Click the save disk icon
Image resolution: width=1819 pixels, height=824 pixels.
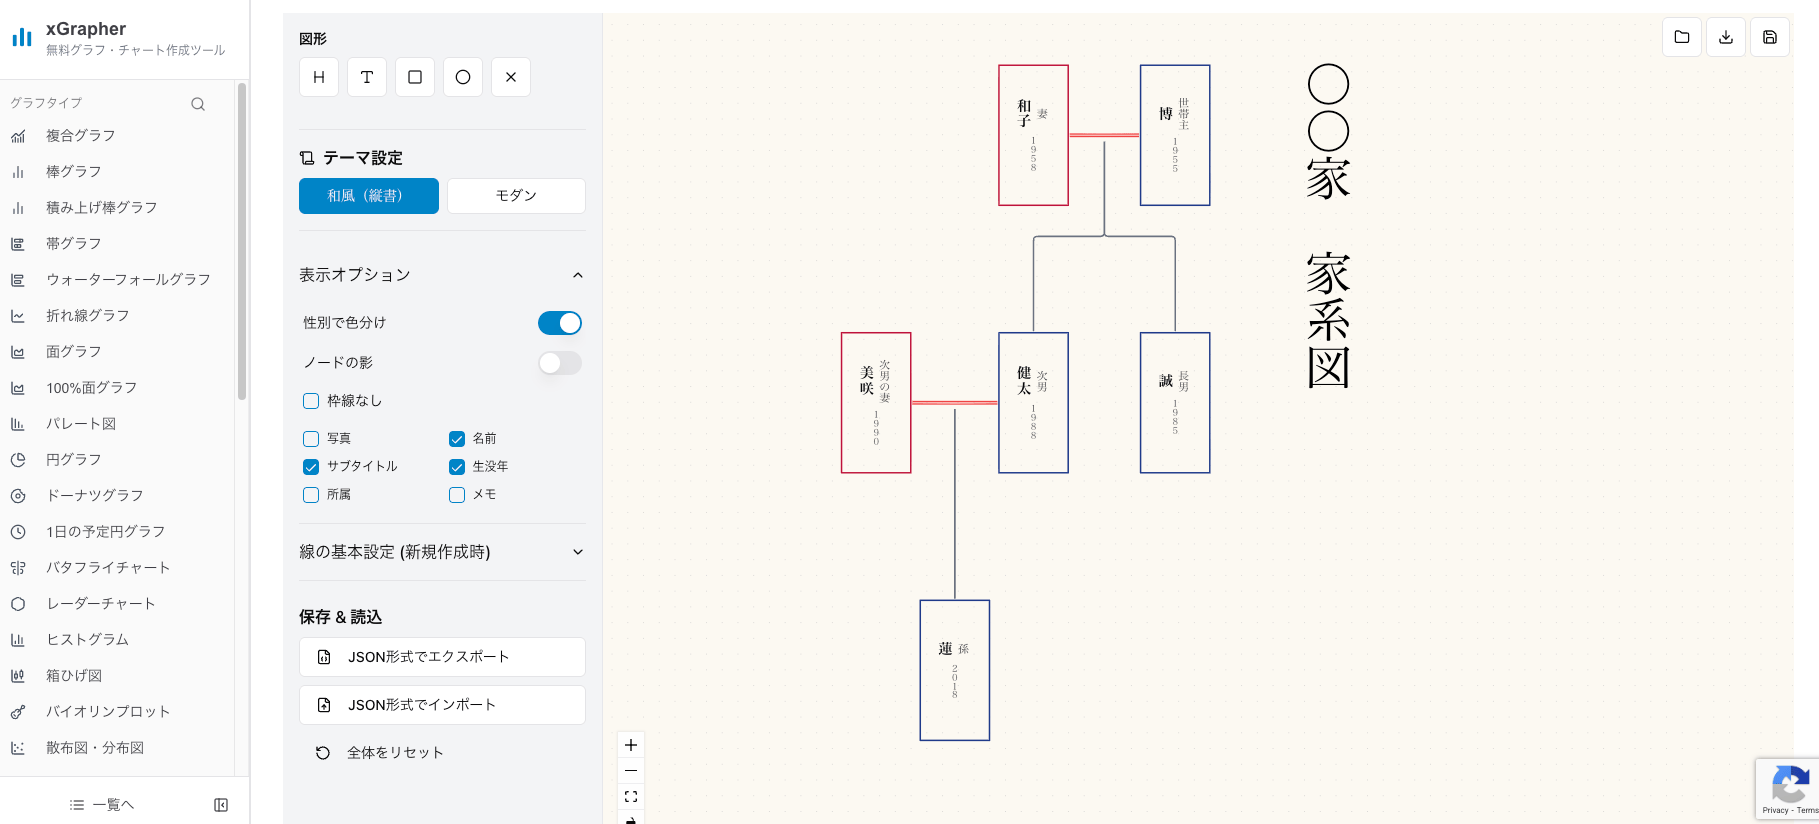pyautogui.click(x=1770, y=37)
